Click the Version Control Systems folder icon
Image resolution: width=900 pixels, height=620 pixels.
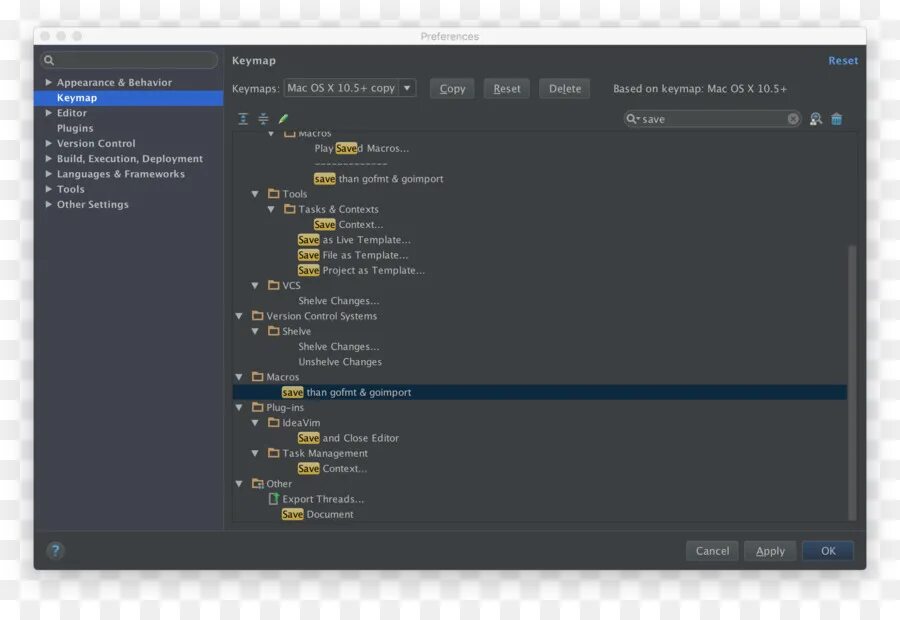tap(258, 316)
